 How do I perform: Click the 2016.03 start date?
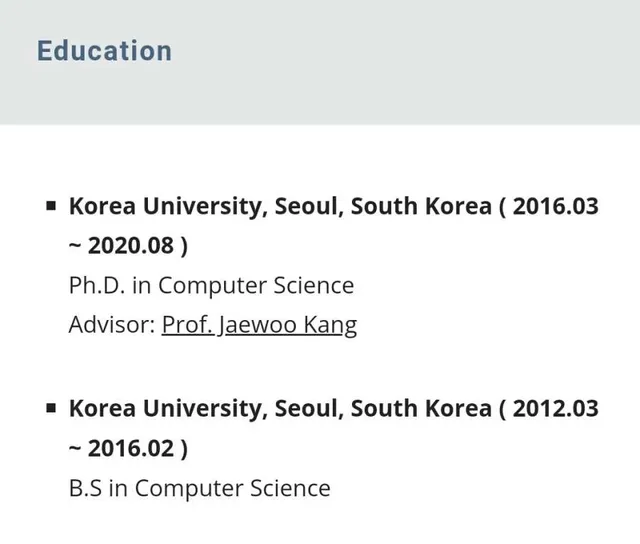[556, 207]
